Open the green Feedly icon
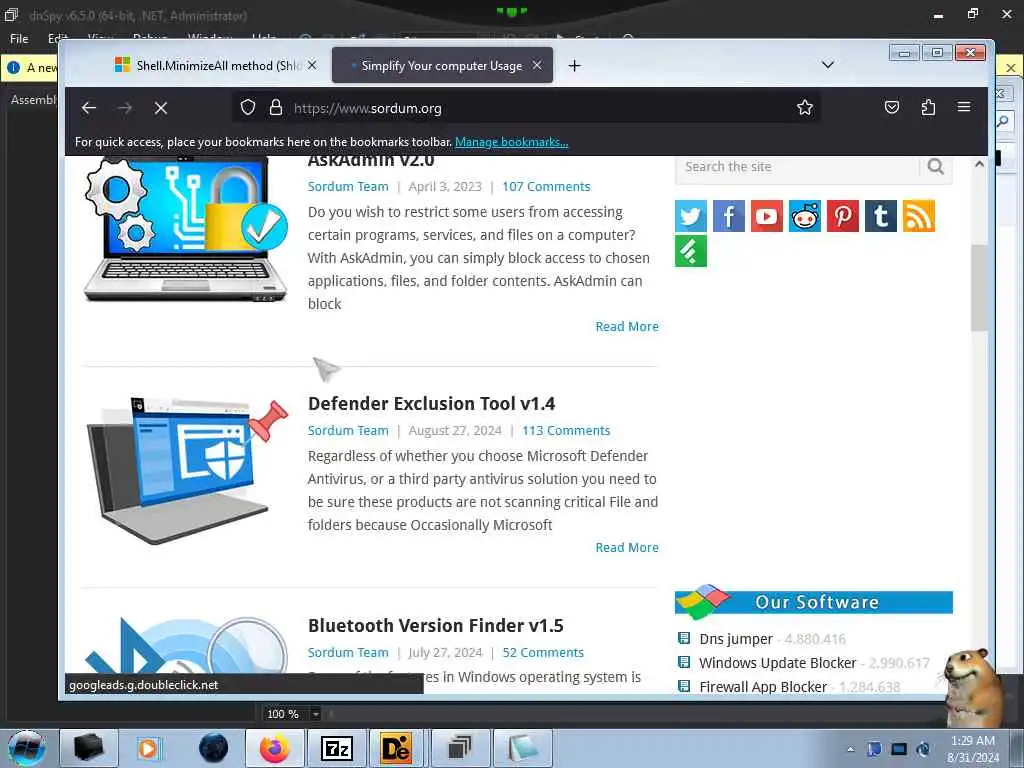Image resolution: width=1024 pixels, height=768 pixels. (691, 251)
